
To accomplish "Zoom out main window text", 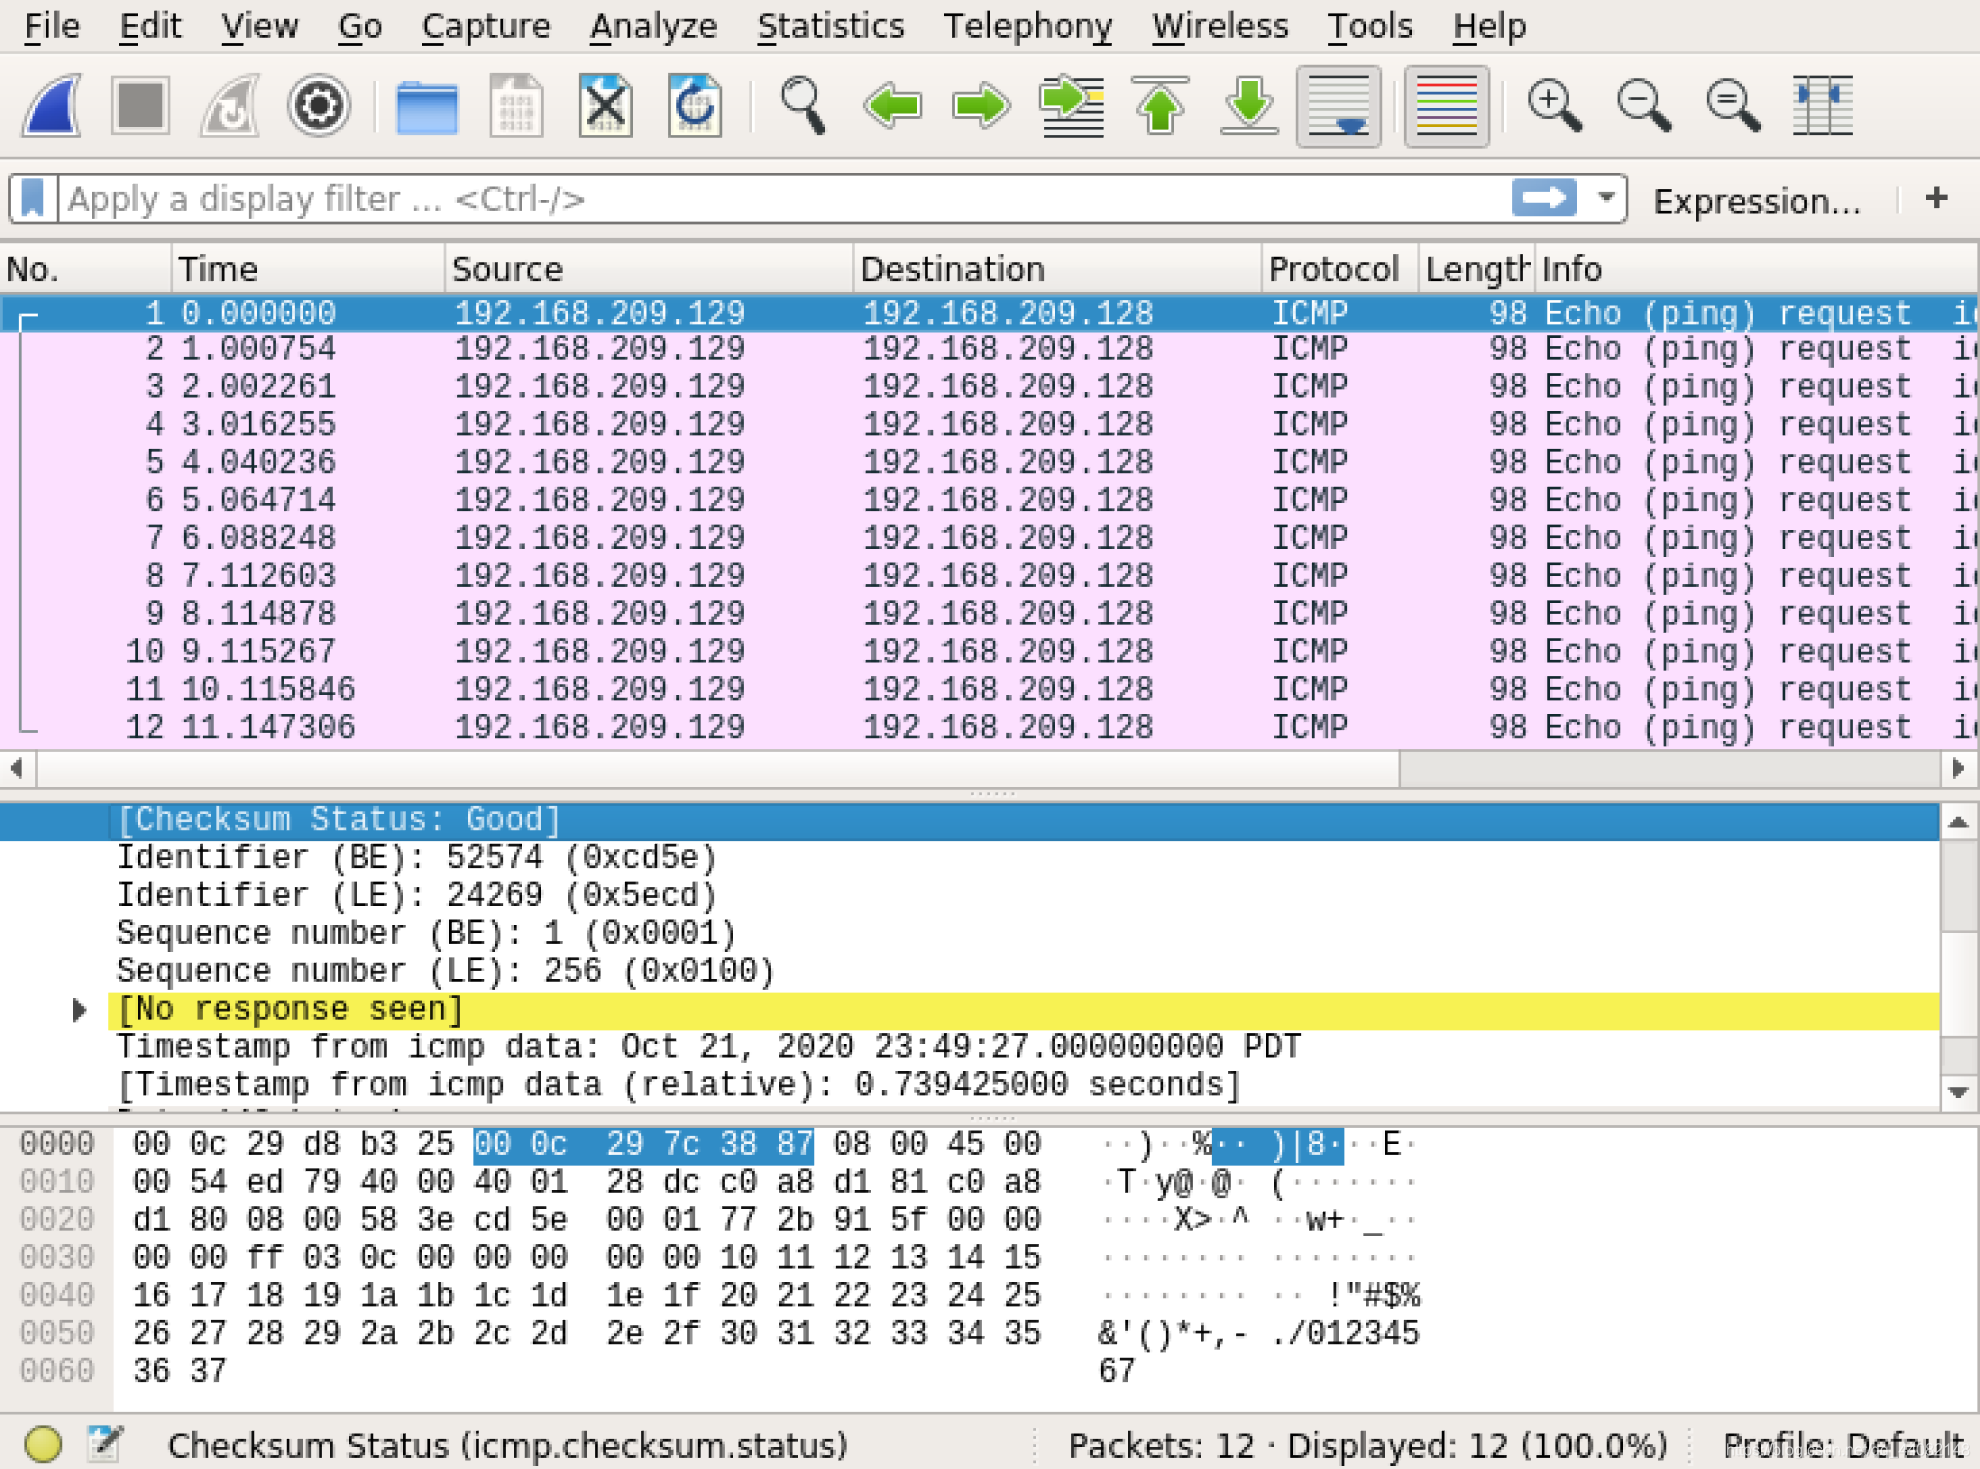I will point(1643,106).
